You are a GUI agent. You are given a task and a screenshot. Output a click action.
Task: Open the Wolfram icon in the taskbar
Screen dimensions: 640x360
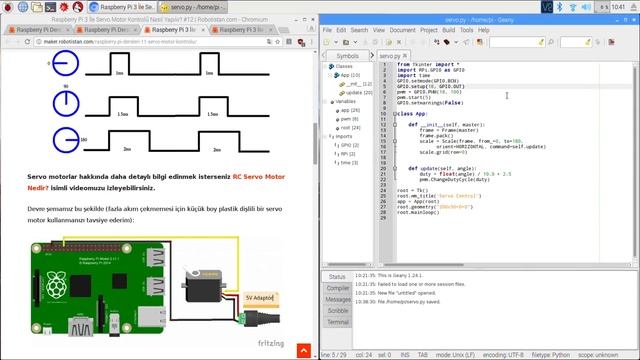78,7
